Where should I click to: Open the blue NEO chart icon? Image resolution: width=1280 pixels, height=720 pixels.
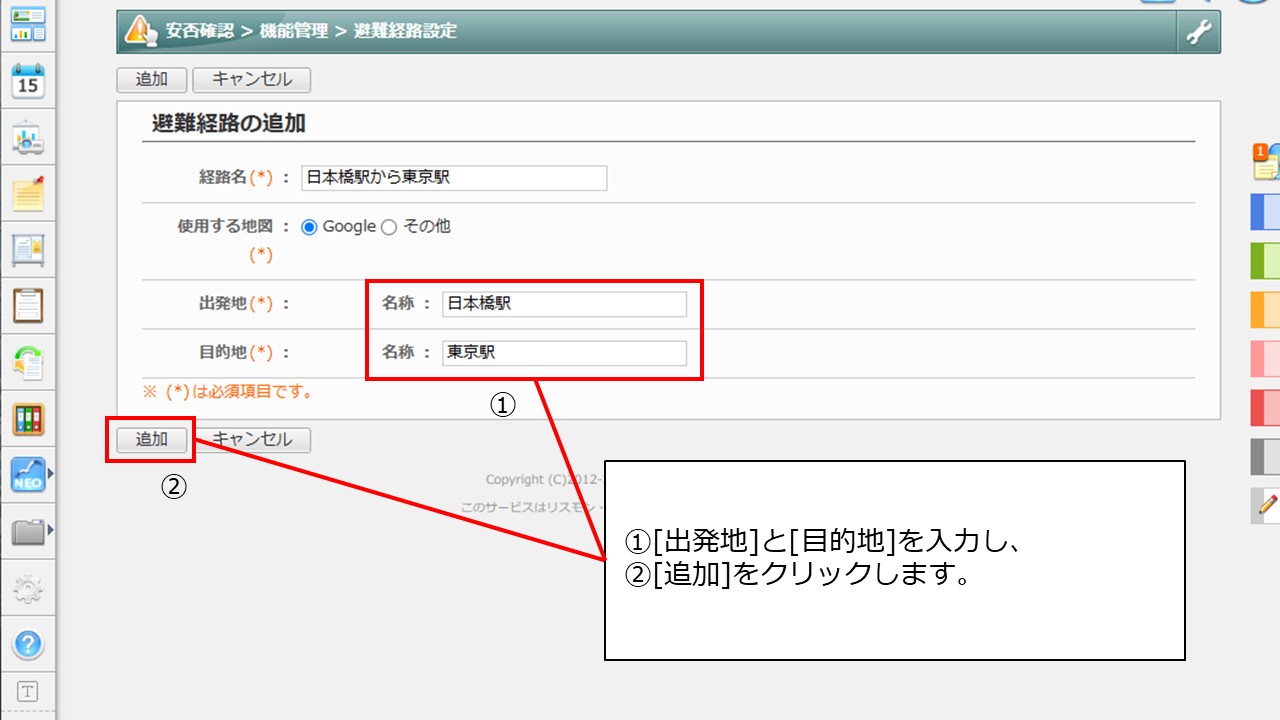click(28, 475)
